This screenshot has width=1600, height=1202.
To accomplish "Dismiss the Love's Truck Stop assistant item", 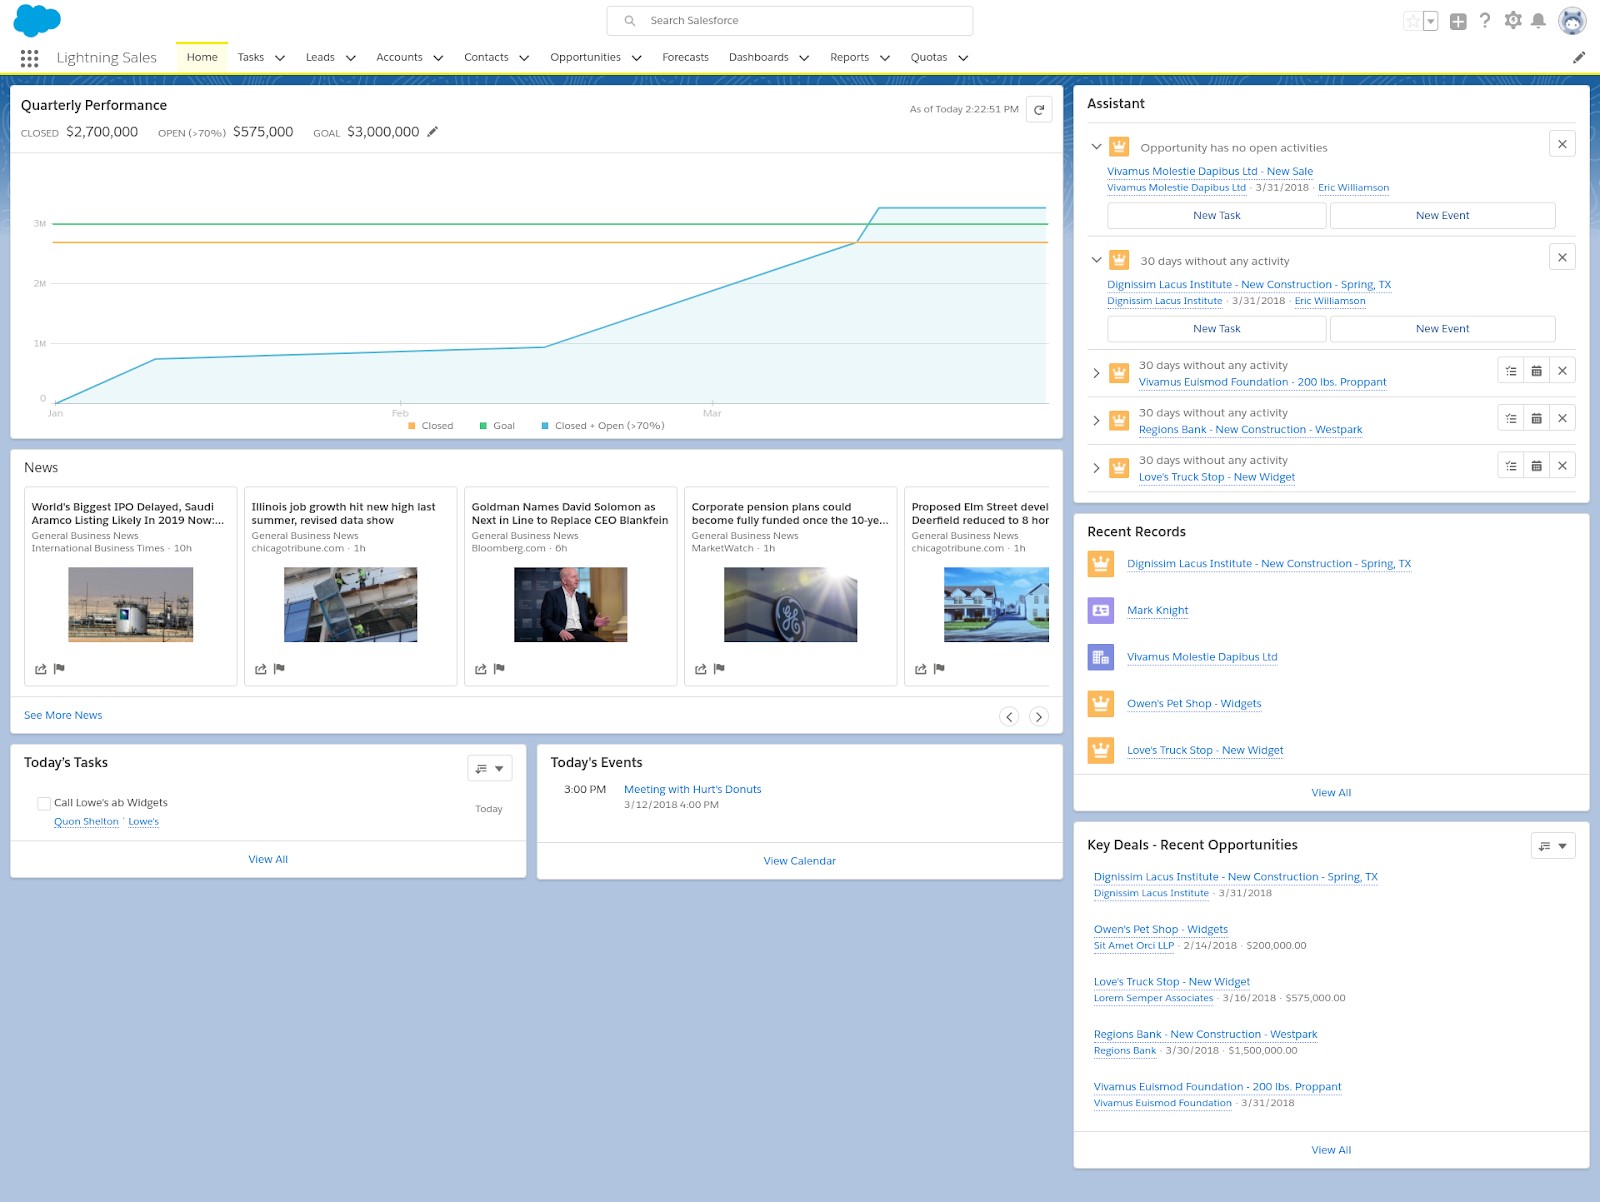I will click(x=1562, y=466).
